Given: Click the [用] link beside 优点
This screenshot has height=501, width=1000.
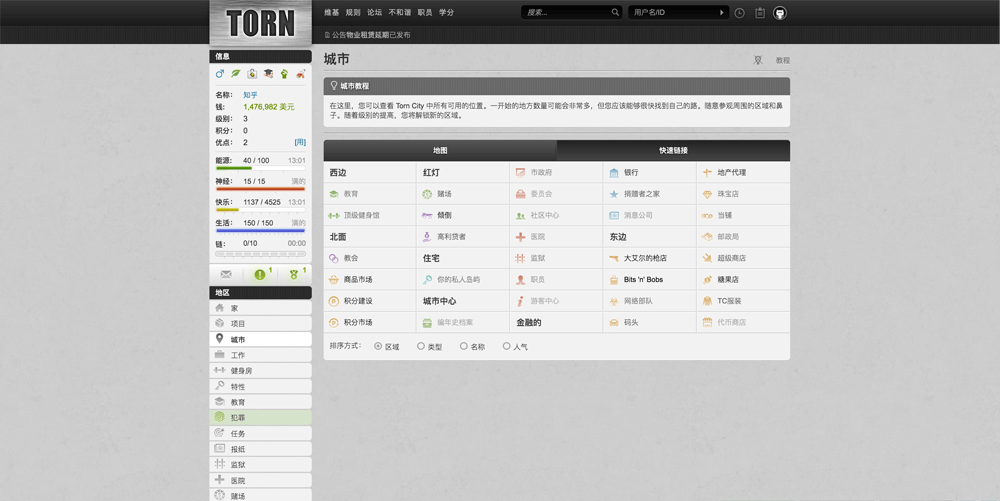Looking at the screenshot, I should pyautogui.click(x=300, y=142).
